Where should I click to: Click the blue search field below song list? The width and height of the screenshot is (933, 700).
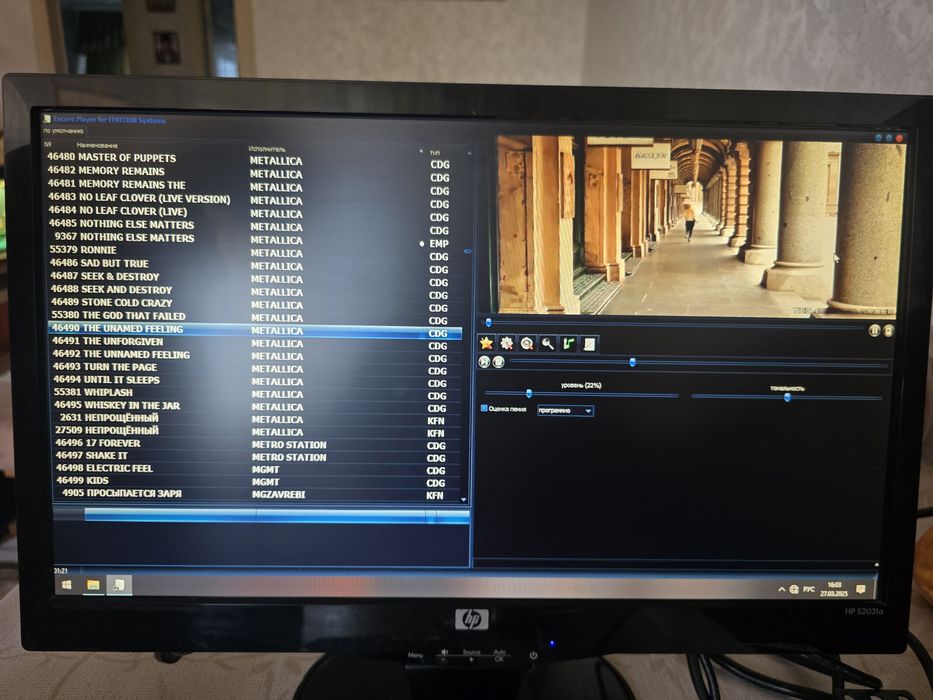pyautogui.click(x=277, y=515)
